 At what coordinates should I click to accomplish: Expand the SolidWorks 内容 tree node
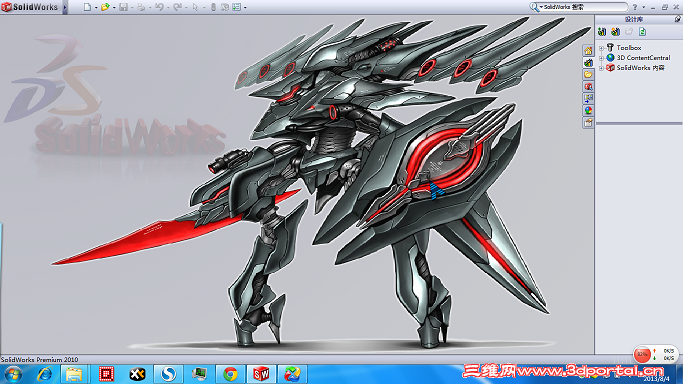pyautogui.click(x=602, y=68)
